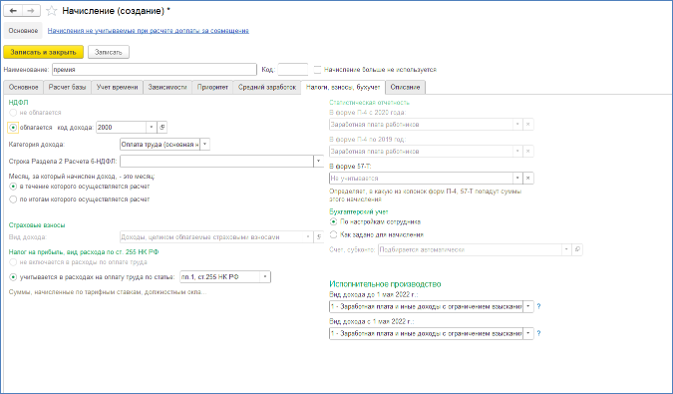Focus the код дохода 2000 field

(121, 127)
